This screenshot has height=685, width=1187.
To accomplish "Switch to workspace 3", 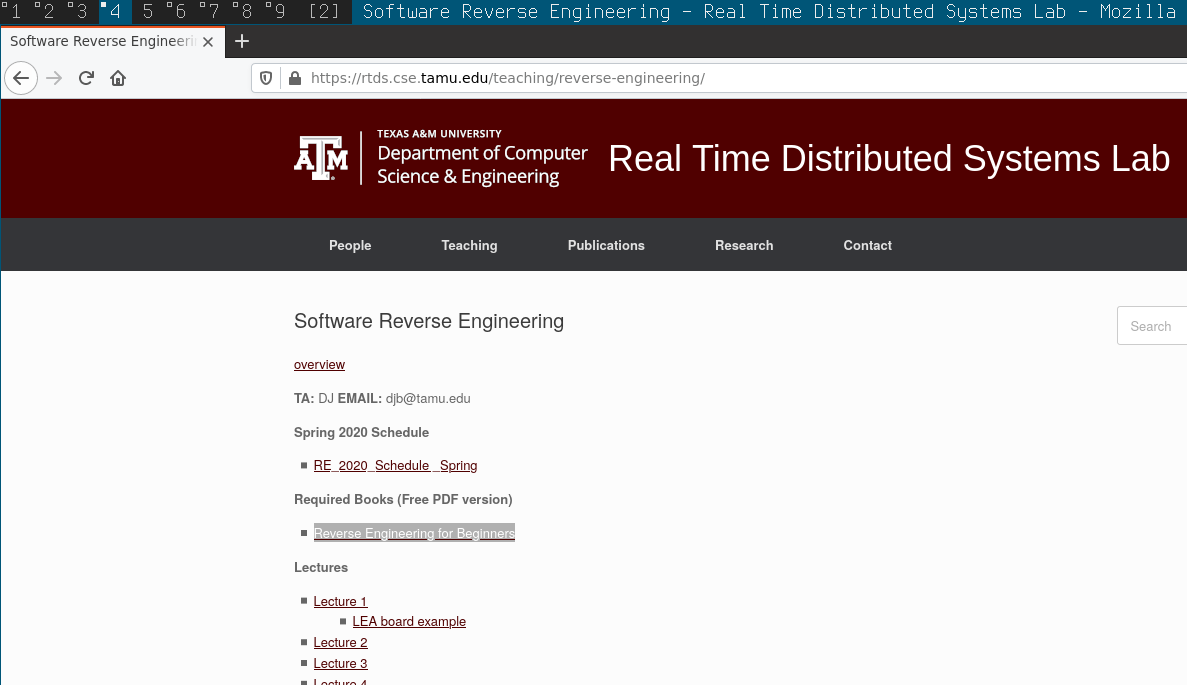I will [81, 11].
